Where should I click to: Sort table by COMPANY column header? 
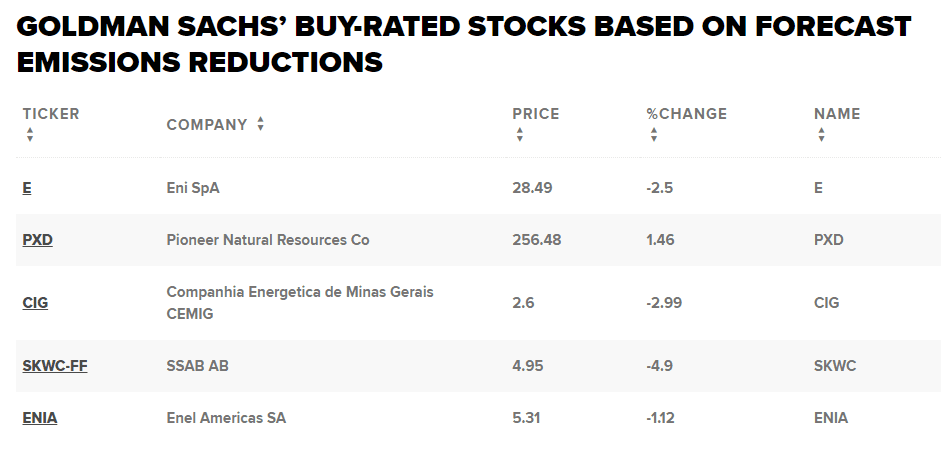point(206,125)
